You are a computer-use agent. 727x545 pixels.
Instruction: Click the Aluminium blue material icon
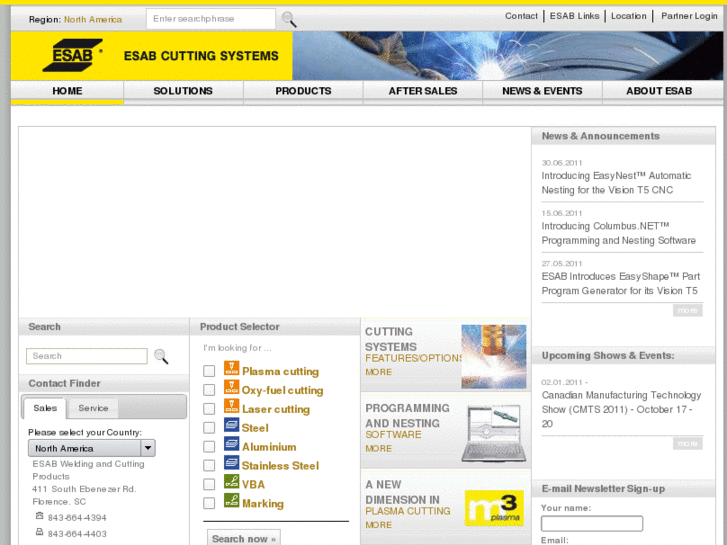231,444
